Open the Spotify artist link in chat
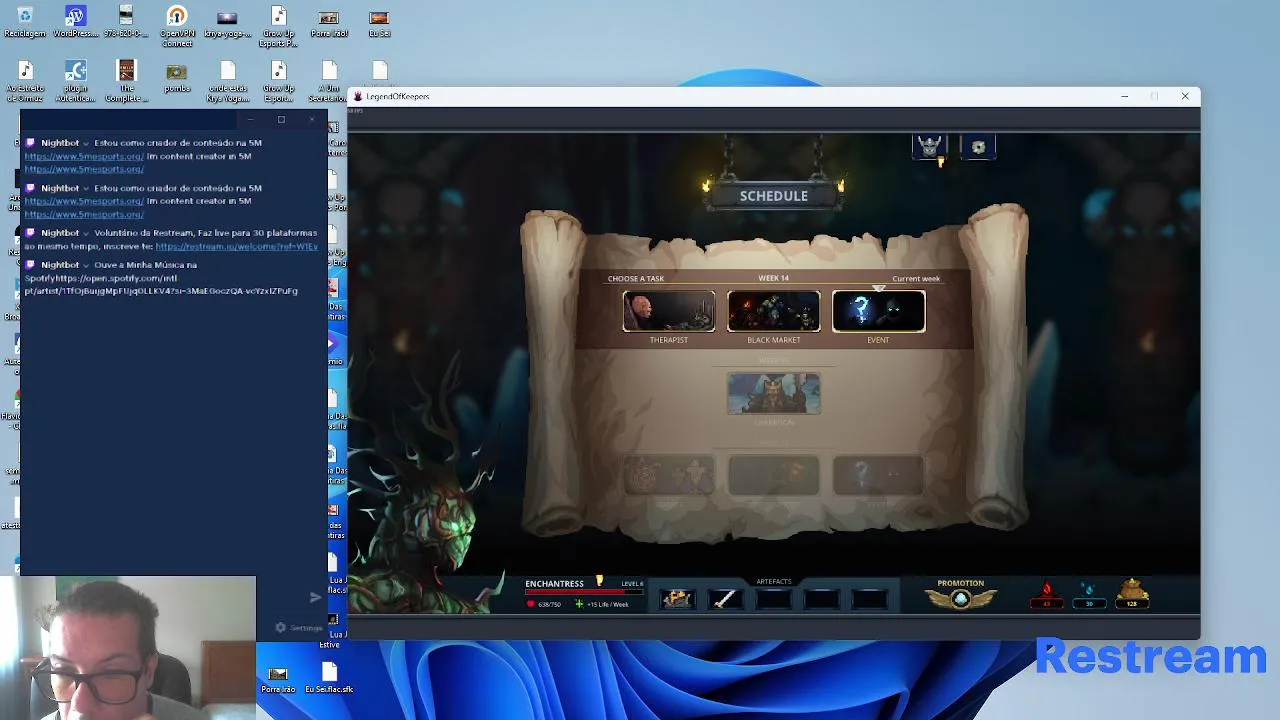This screenshot has height=720, width=1280. 161,284
